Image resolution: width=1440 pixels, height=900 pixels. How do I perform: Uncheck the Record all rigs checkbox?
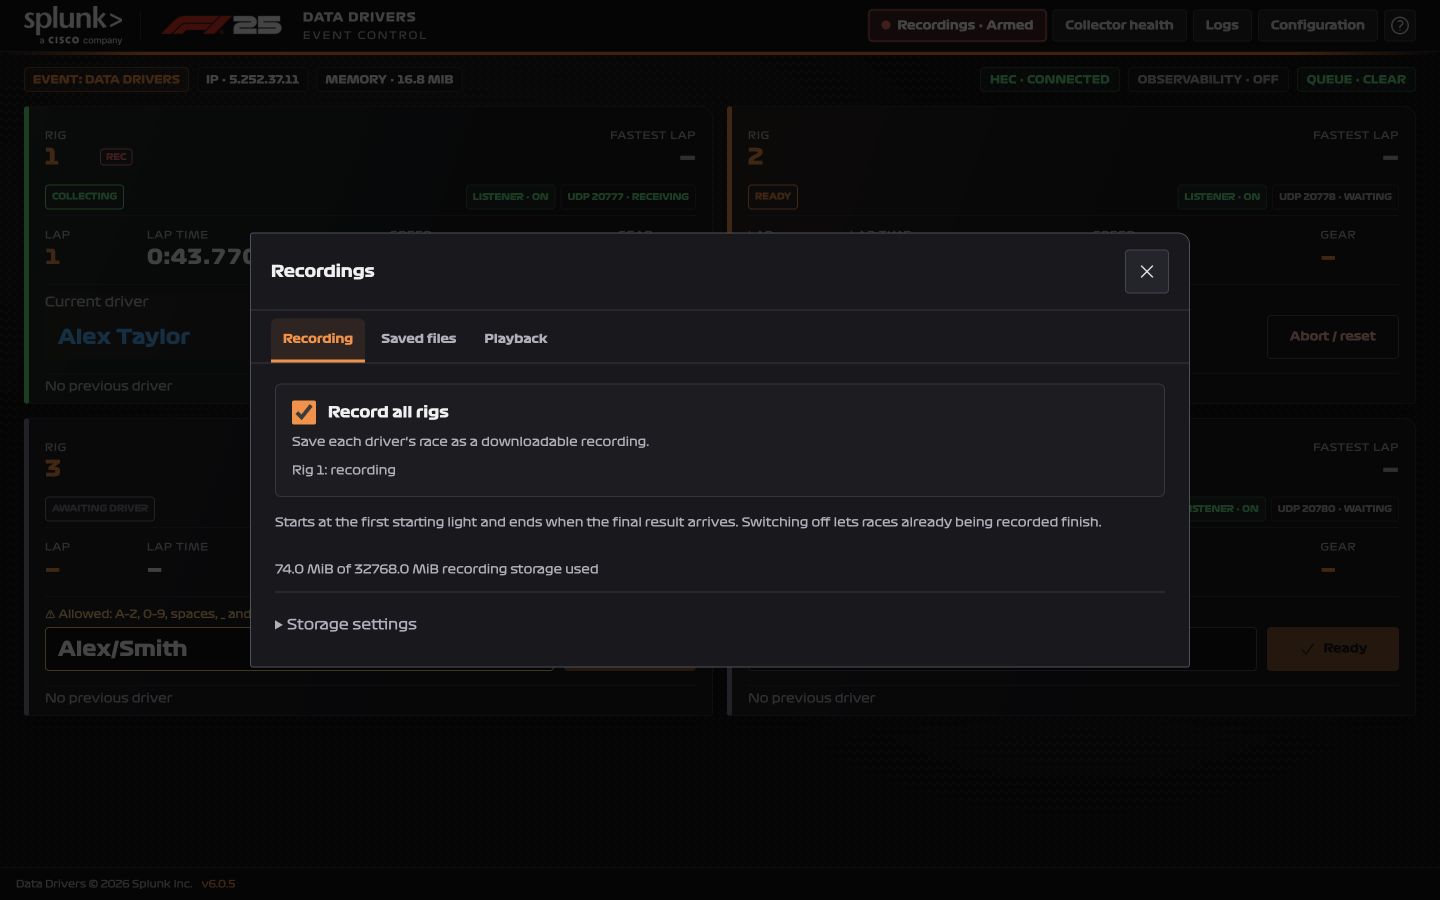[x=304, y=412]
